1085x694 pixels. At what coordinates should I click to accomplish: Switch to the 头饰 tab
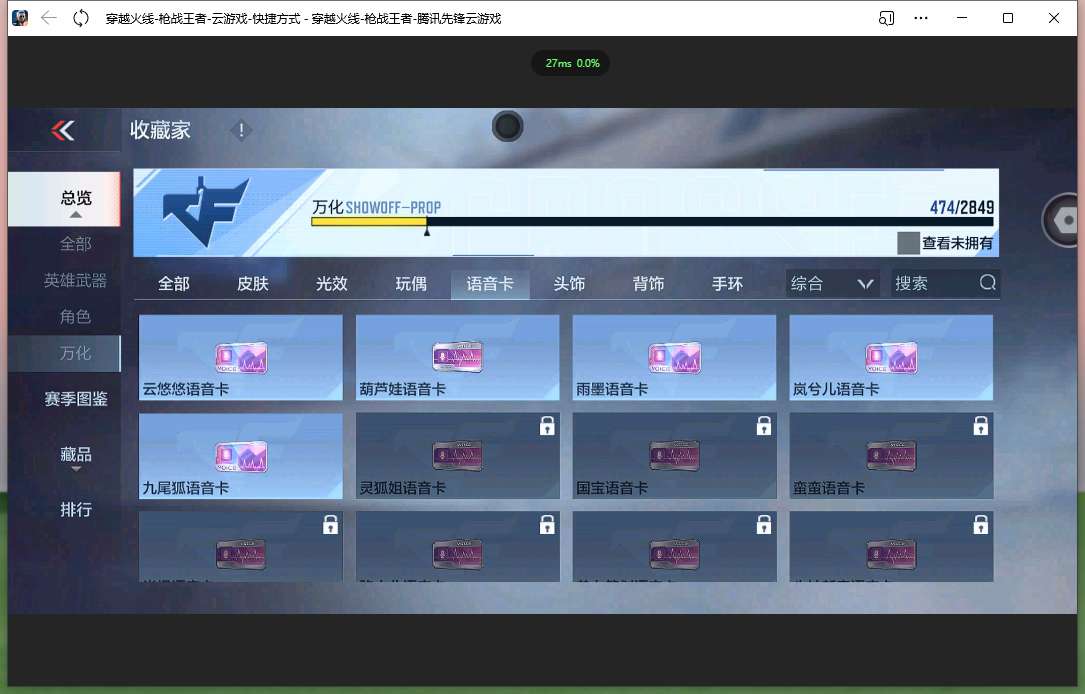tap(569, 284)
